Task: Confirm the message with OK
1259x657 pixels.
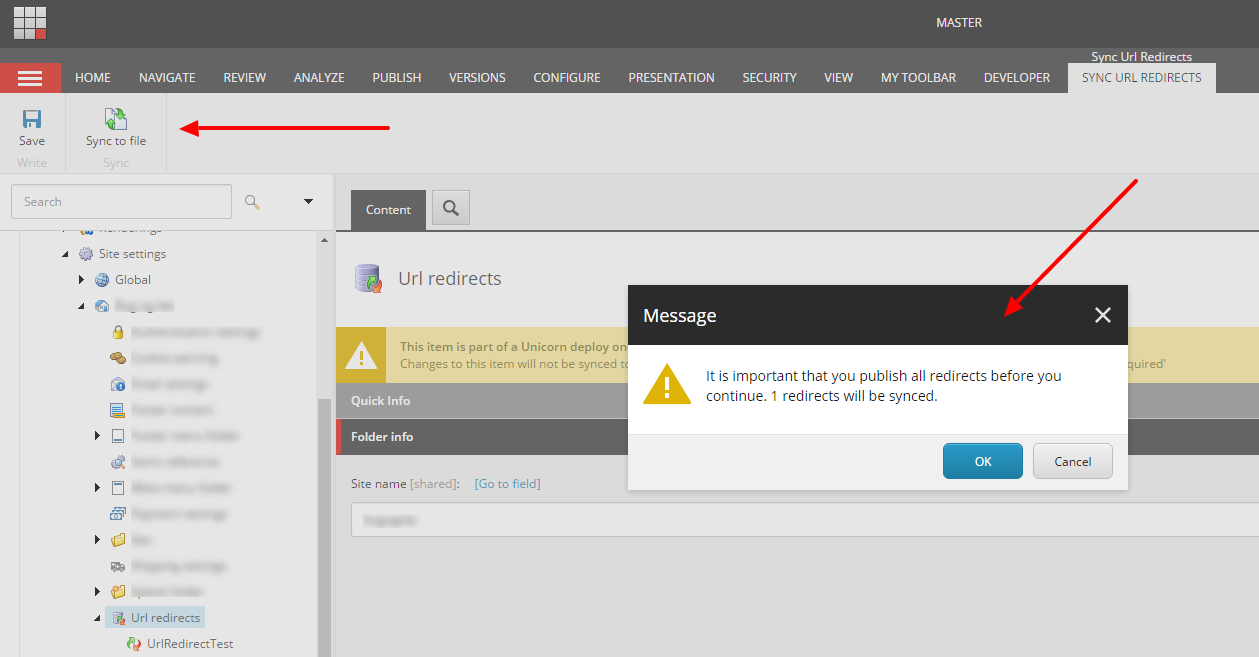Action: tap(982, 461)
